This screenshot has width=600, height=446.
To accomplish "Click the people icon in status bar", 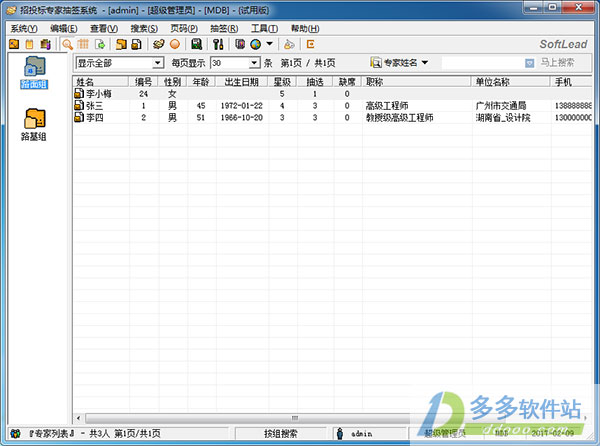I will (15, 433).
